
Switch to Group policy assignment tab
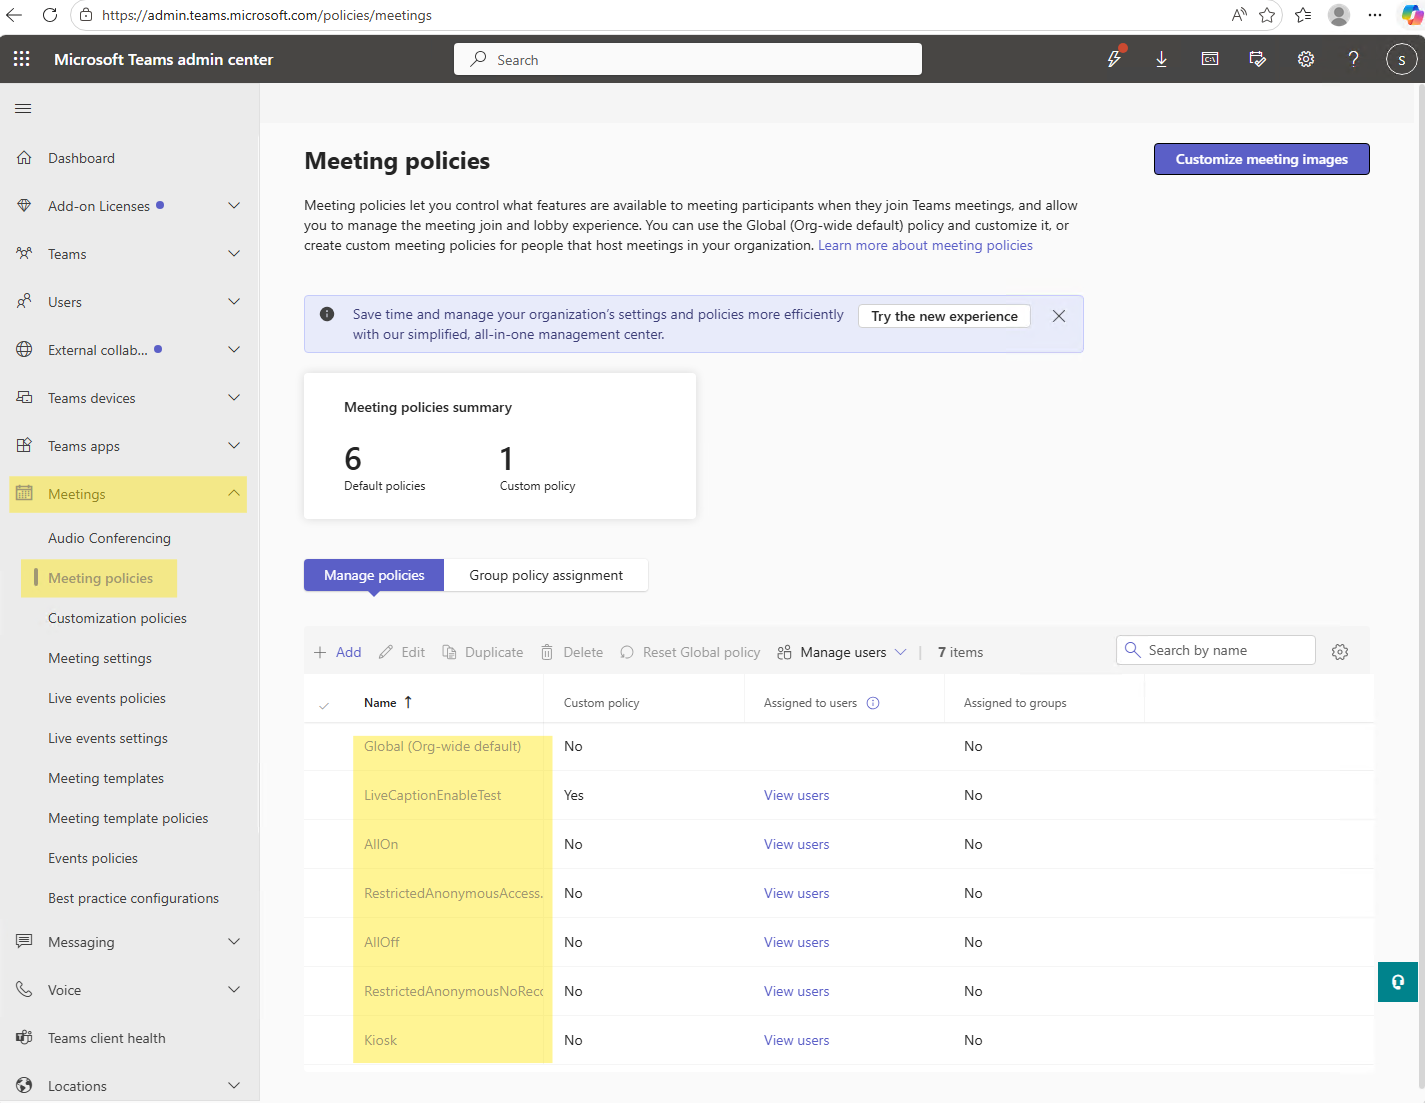[546, 575]
